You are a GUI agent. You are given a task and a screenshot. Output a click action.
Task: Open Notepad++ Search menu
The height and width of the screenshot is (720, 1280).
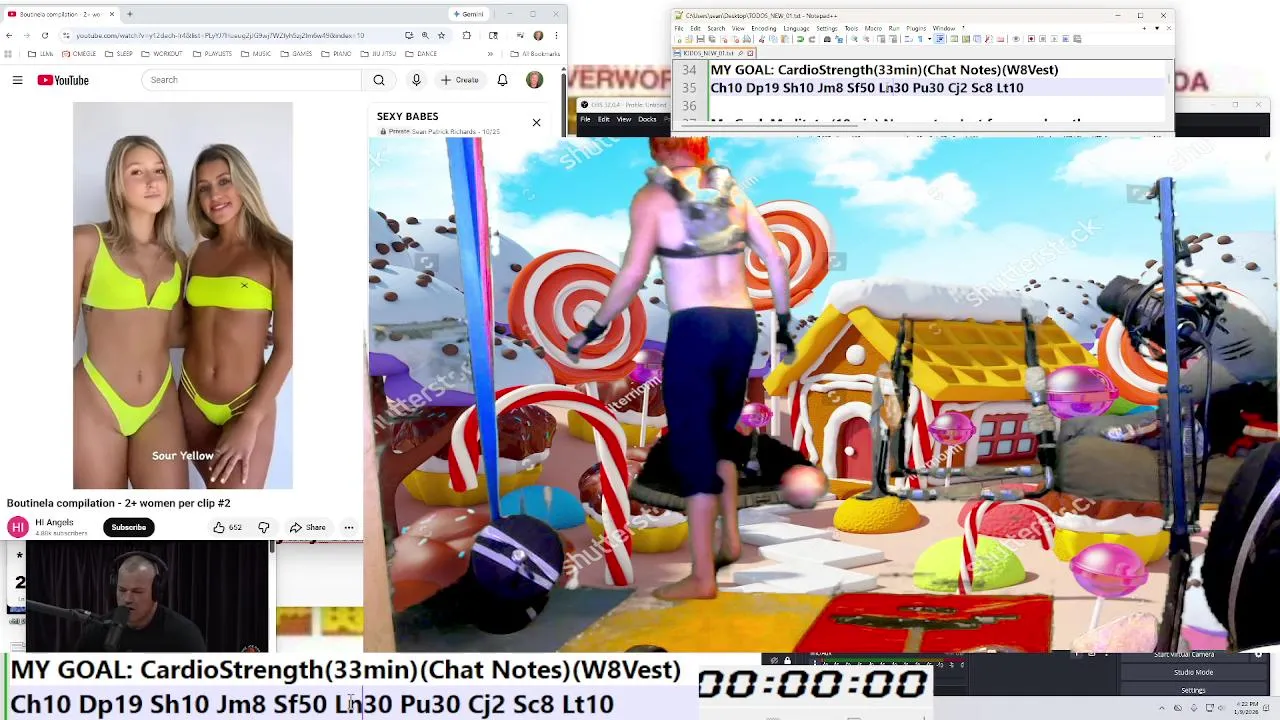(717, 28)
